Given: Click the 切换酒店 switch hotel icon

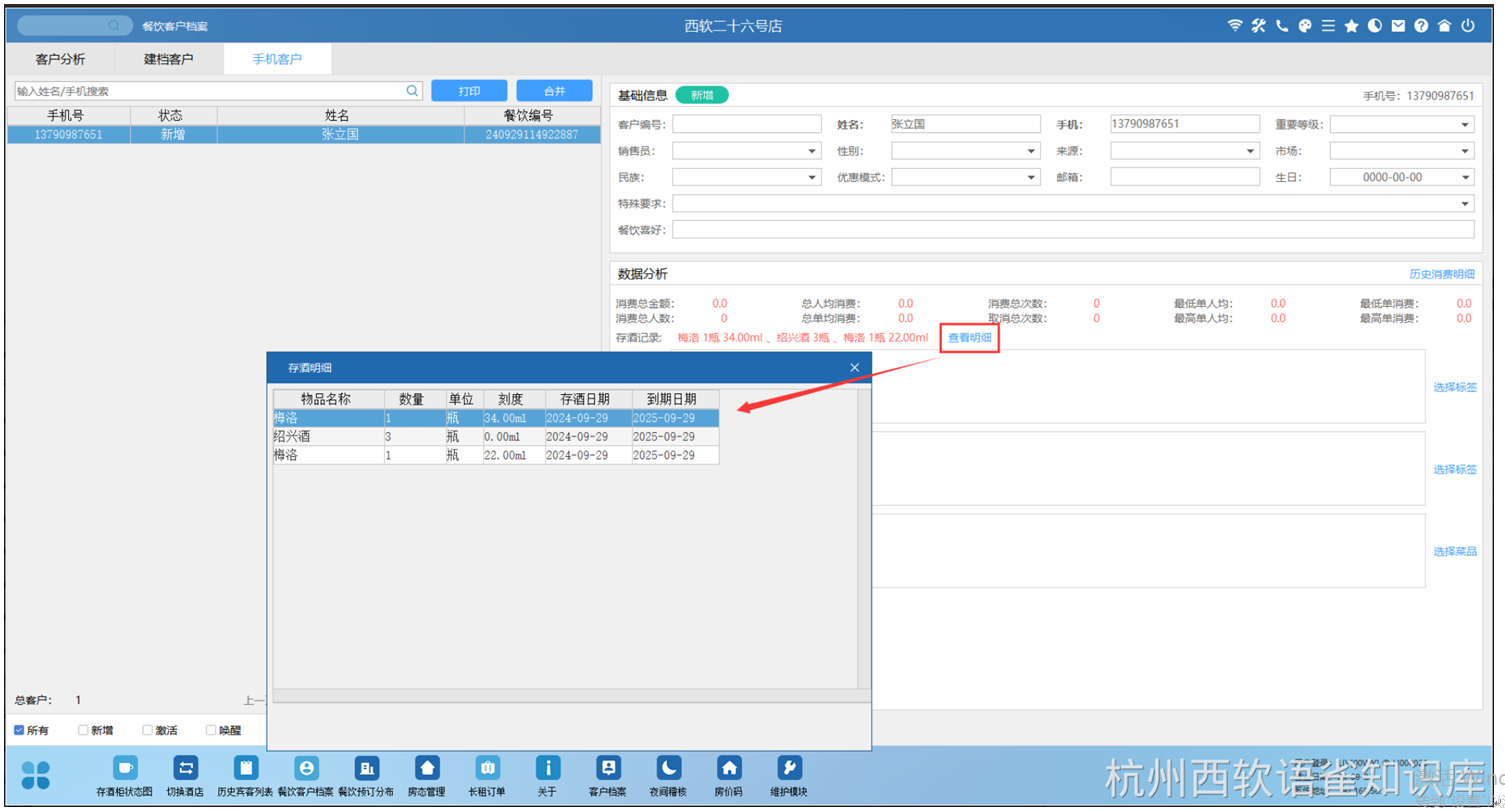Looking at the screenshot, I should pos(186,767).
